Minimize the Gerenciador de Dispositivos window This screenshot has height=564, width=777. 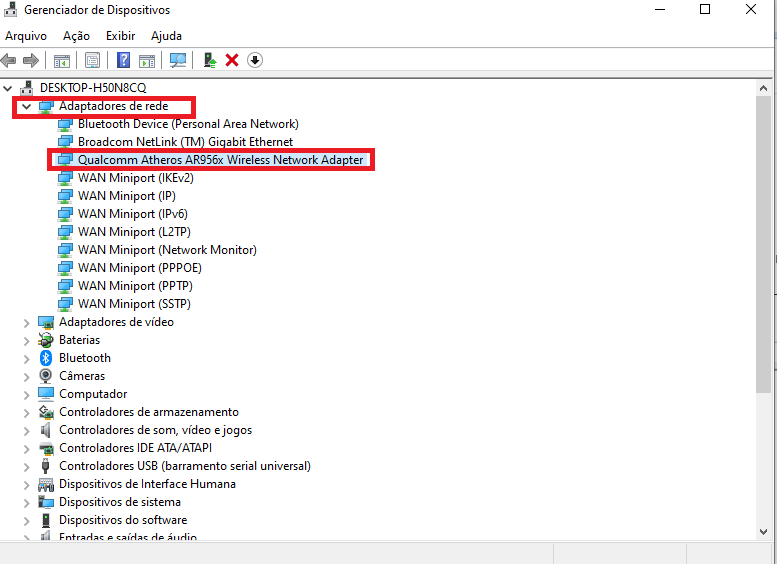[x=660, y=9]
